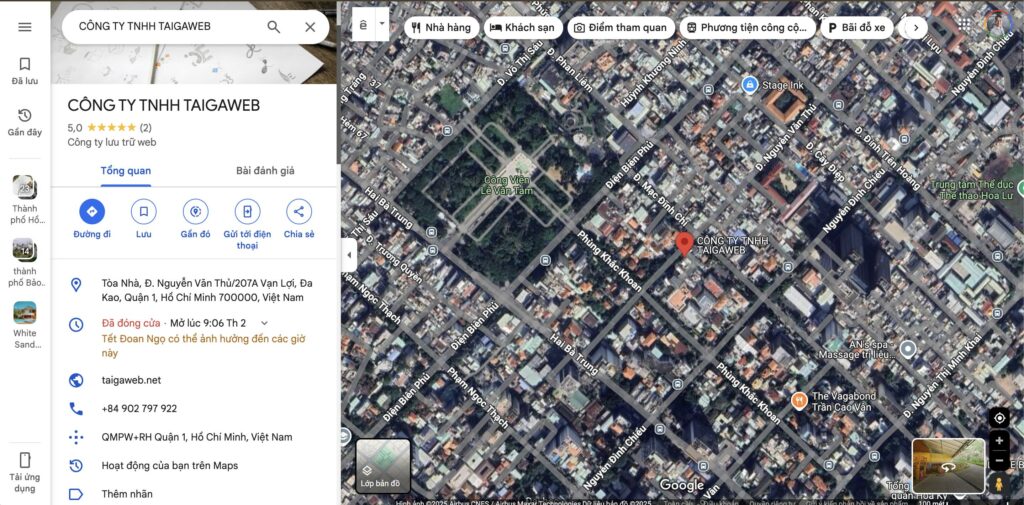Expand the opening hours dropdown arrow
Screen dimensions: 1024x505
pos(264,323)
